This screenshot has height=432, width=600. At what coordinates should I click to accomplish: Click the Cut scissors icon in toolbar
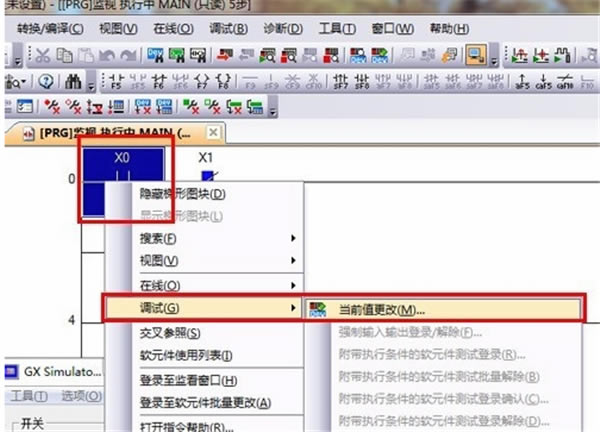(43, 55)
